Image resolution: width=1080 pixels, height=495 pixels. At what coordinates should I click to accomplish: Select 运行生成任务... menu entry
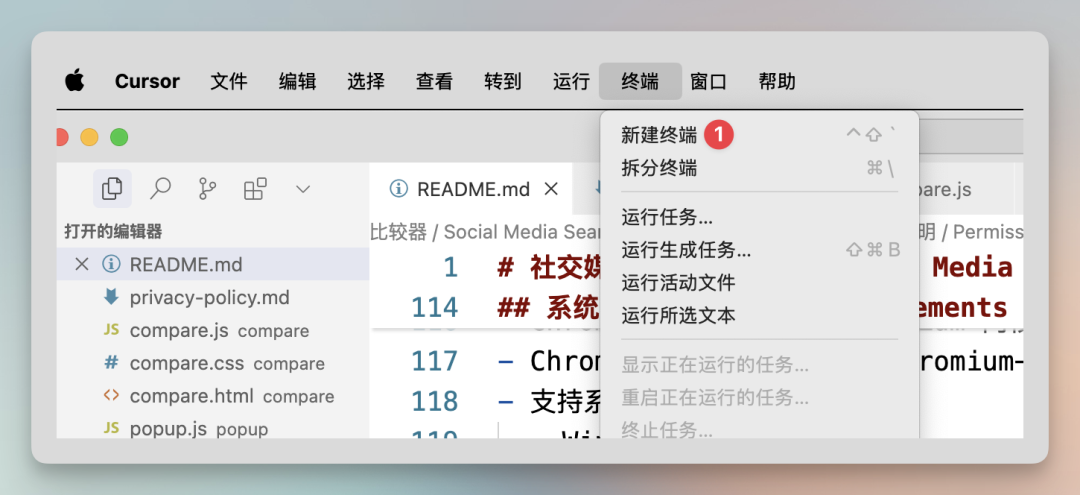(760, 250)
